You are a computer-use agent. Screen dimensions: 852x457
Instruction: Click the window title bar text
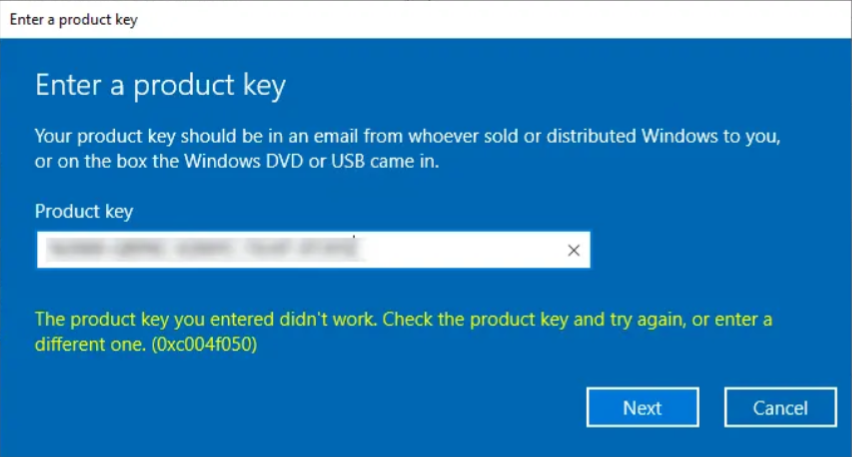(x=74, y=19)
